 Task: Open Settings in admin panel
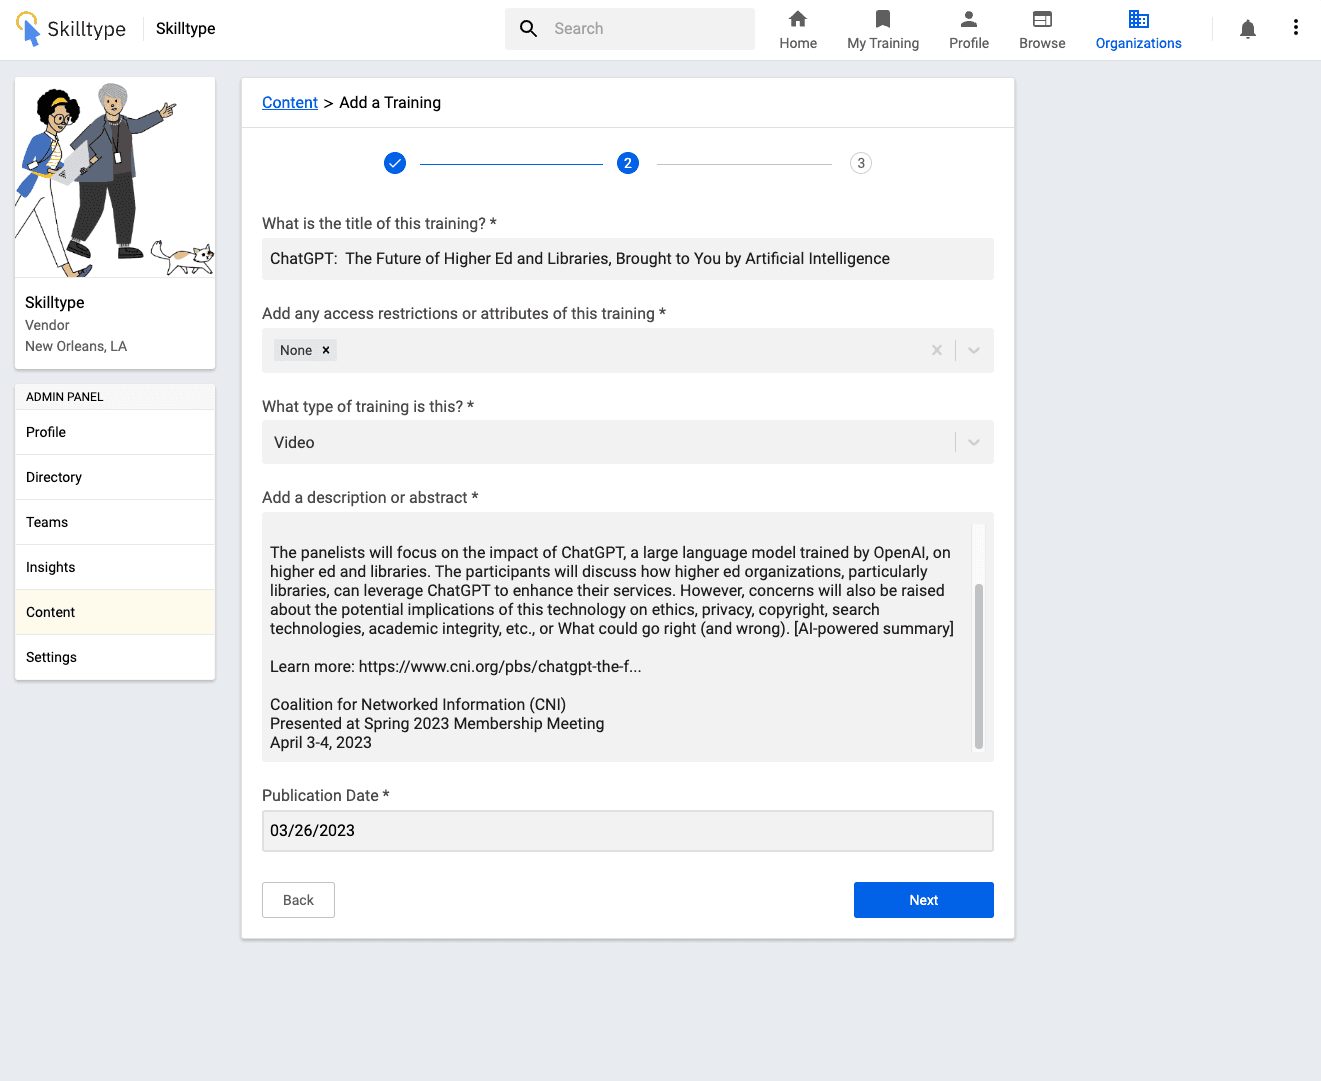115,657
